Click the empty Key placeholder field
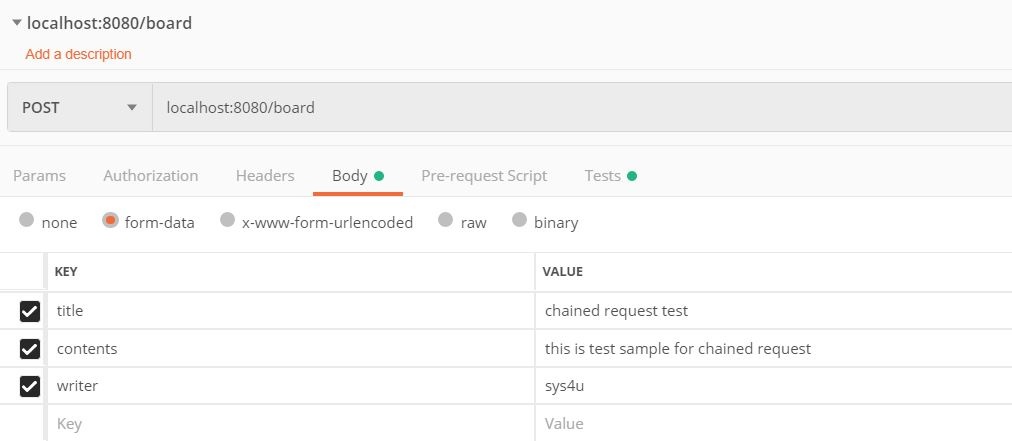This screenshot has width=1012, height=441. pos(290,424)
